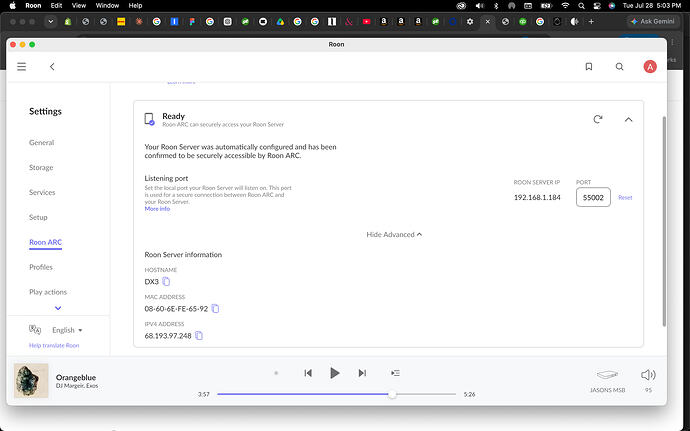This screenshot has height=431, width=690.
Task: Open the English language dropdown
Action: (x=67, y=330)
